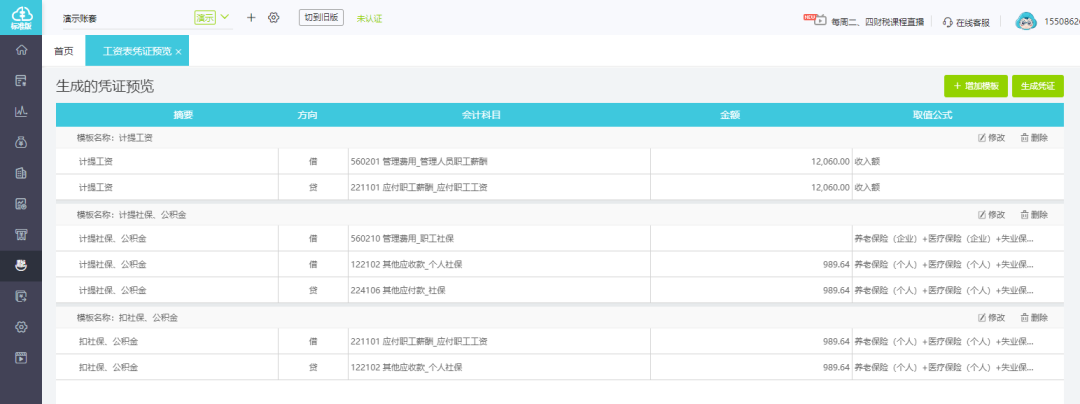This screenshot has width=1080, height=404.
Task: Click the payroll icon highlighted in sidebar
Action: (x=21, y=265)
